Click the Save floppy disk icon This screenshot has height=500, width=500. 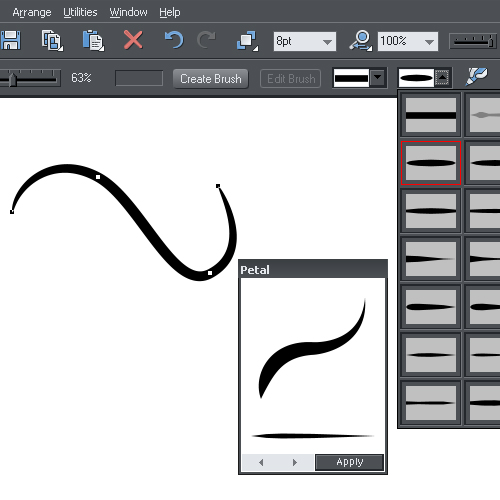[x=10, y=40]
